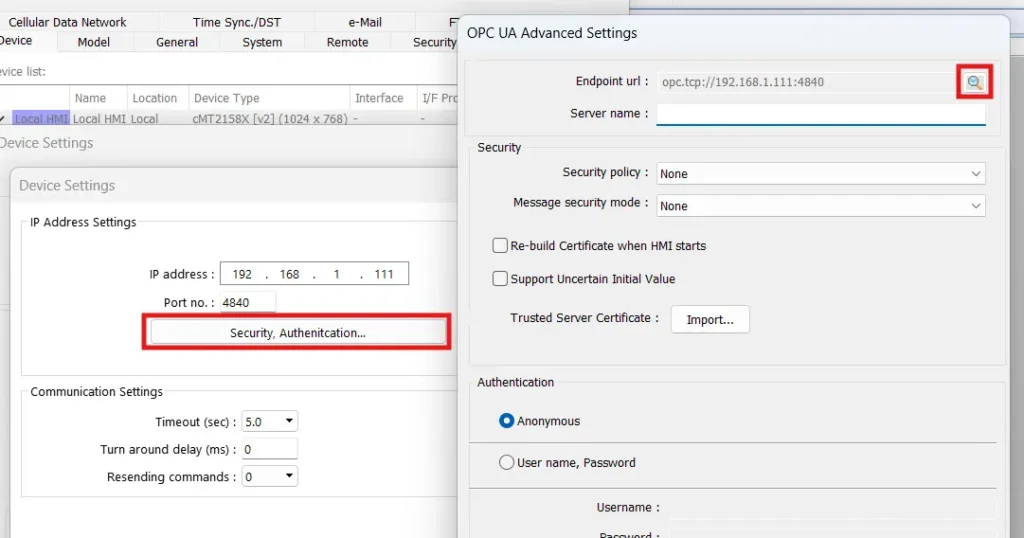
Task: Go to the System tab
Action: [262, 42]
